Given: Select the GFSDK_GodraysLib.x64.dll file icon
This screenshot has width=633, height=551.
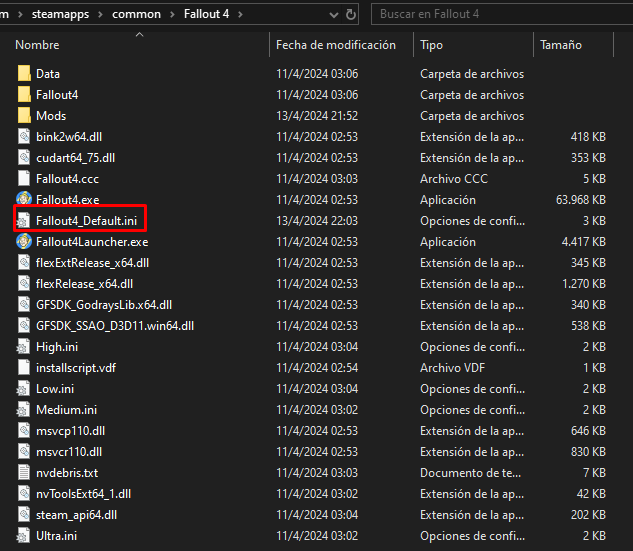Looking at the screenshot, I should 24,304.
